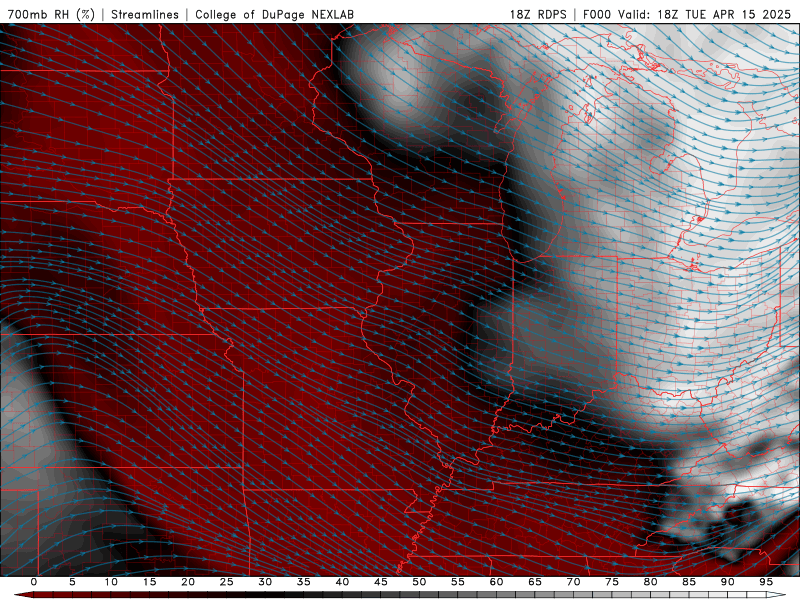The image size is (800, 600).
Task: Click the "18Z TUE APR 15 2025" valid time
Action: (x=724, y=14)
